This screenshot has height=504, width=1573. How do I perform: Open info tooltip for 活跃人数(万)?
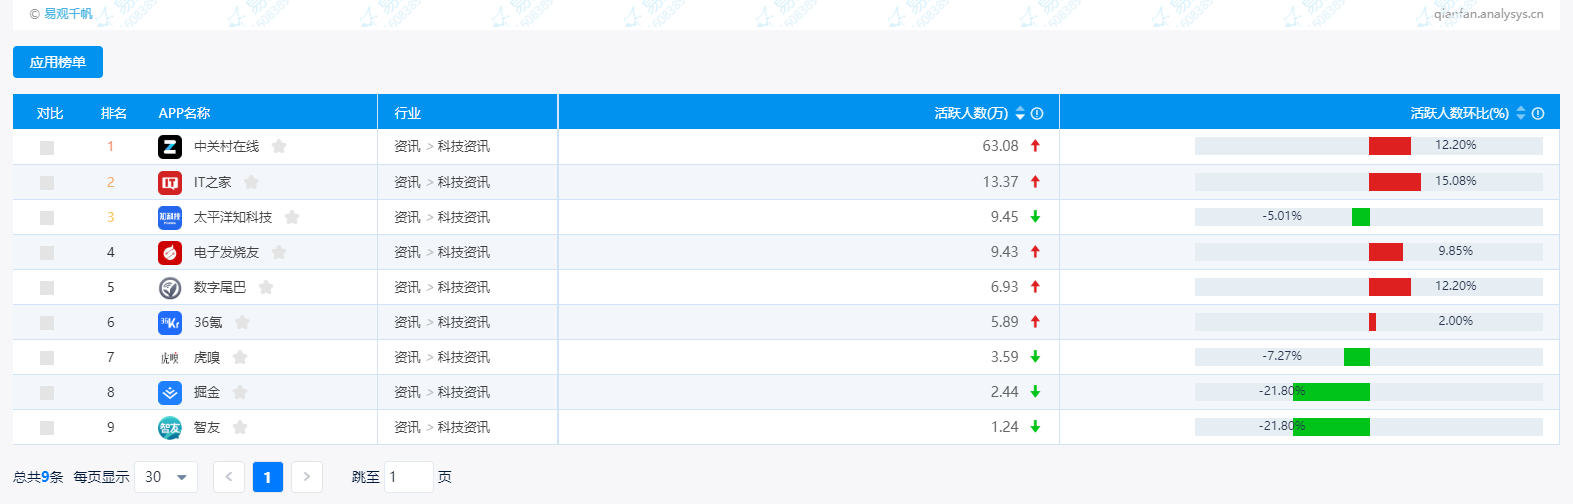pos(1037,113)
